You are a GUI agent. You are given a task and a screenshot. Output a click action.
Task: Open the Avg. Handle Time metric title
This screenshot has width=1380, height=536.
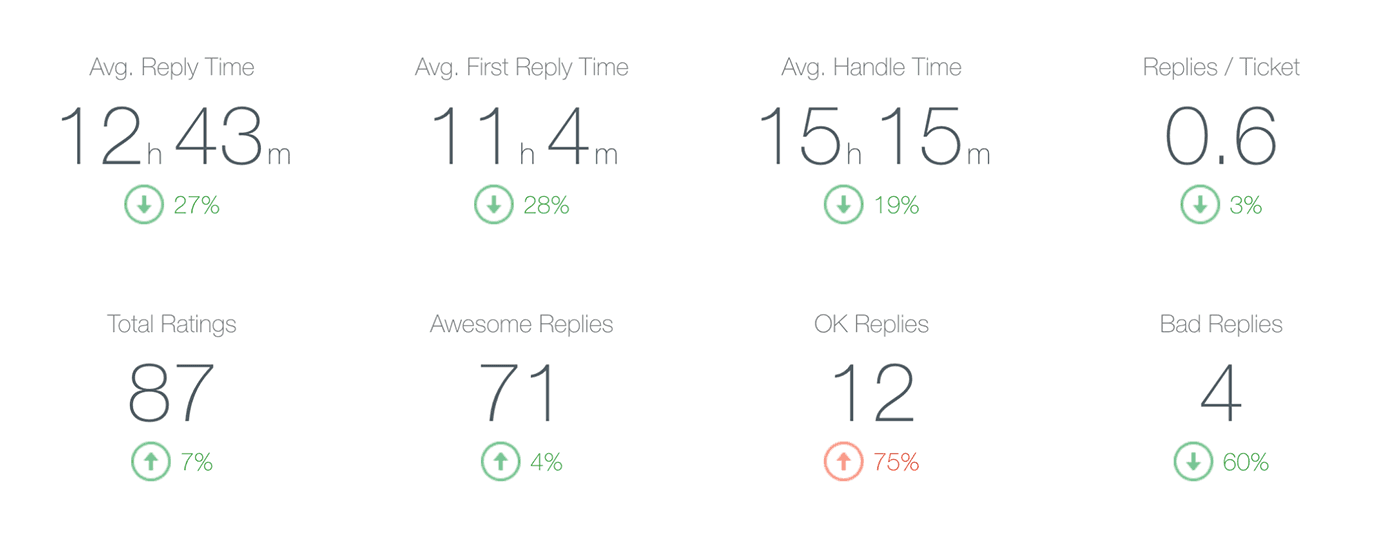(871, 68)
